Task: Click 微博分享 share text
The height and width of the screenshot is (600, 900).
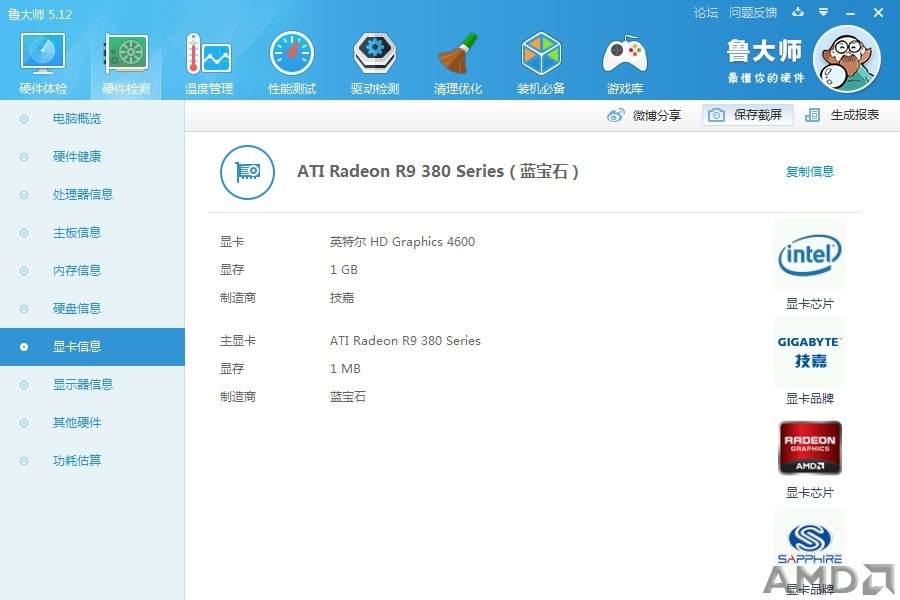Action: (657, 115)
